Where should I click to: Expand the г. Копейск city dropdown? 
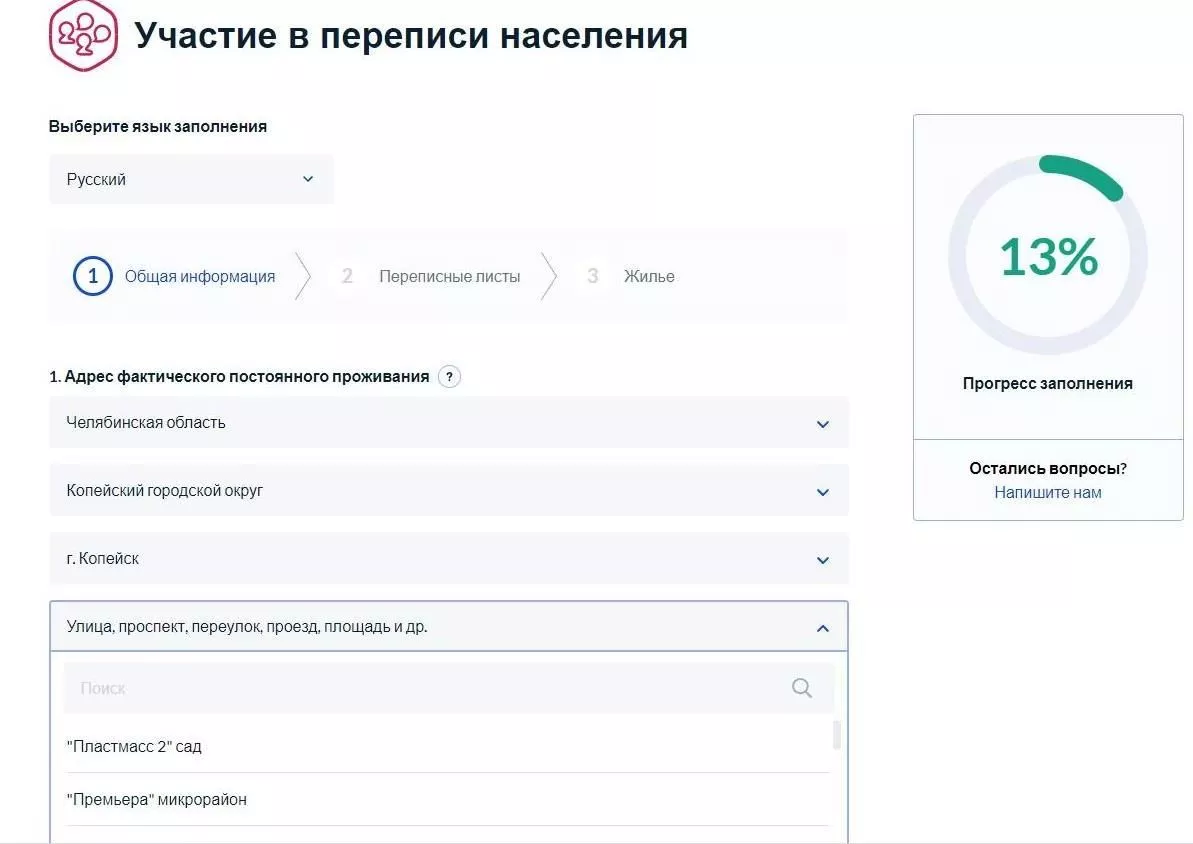448,559
